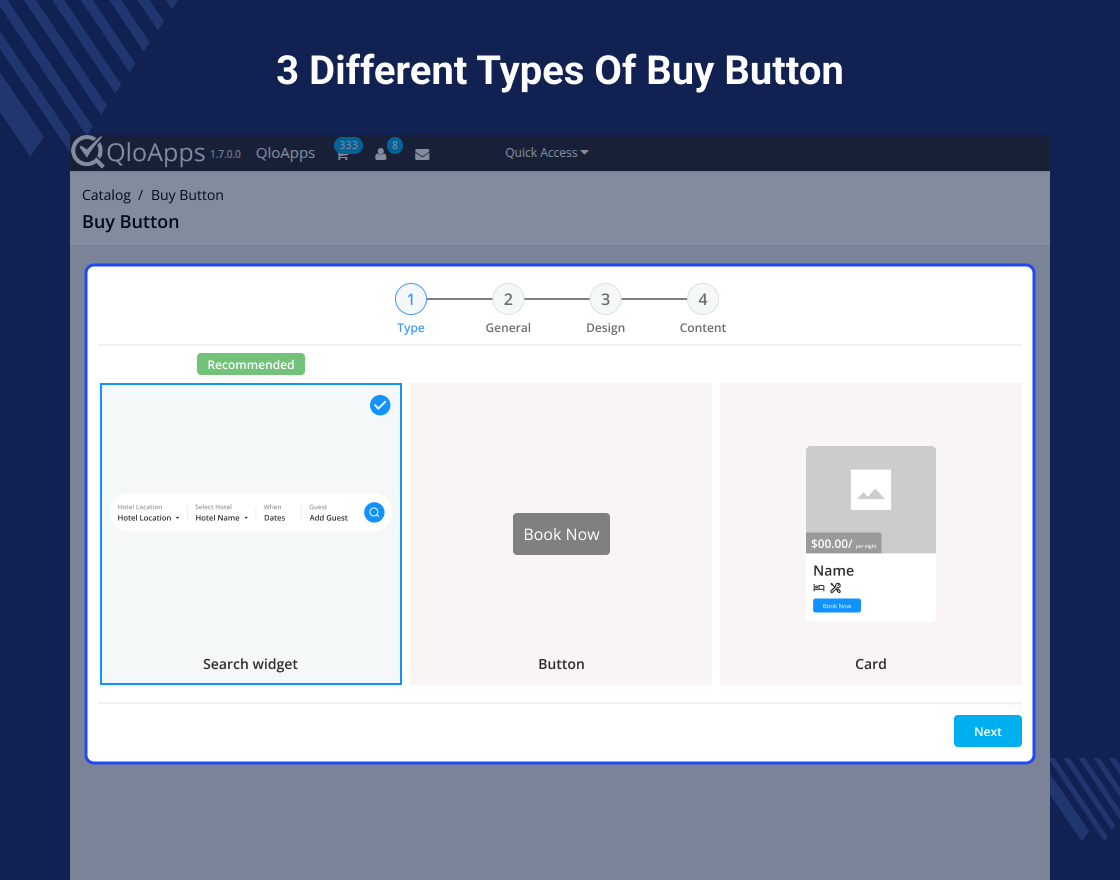Go to step 4 Content
The image size is (1120, 880).
pos(703,299)
